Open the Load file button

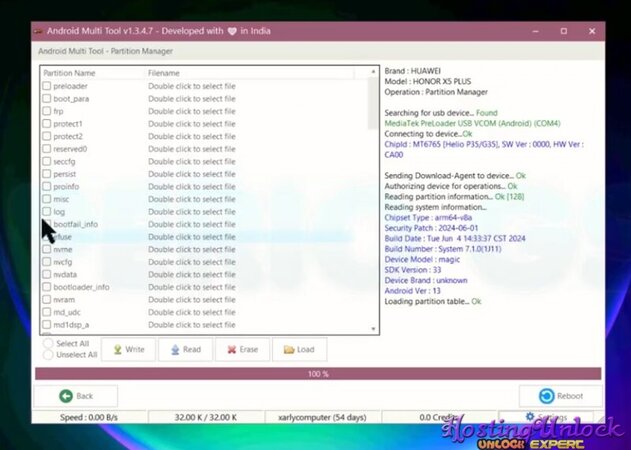pos(298,350)
